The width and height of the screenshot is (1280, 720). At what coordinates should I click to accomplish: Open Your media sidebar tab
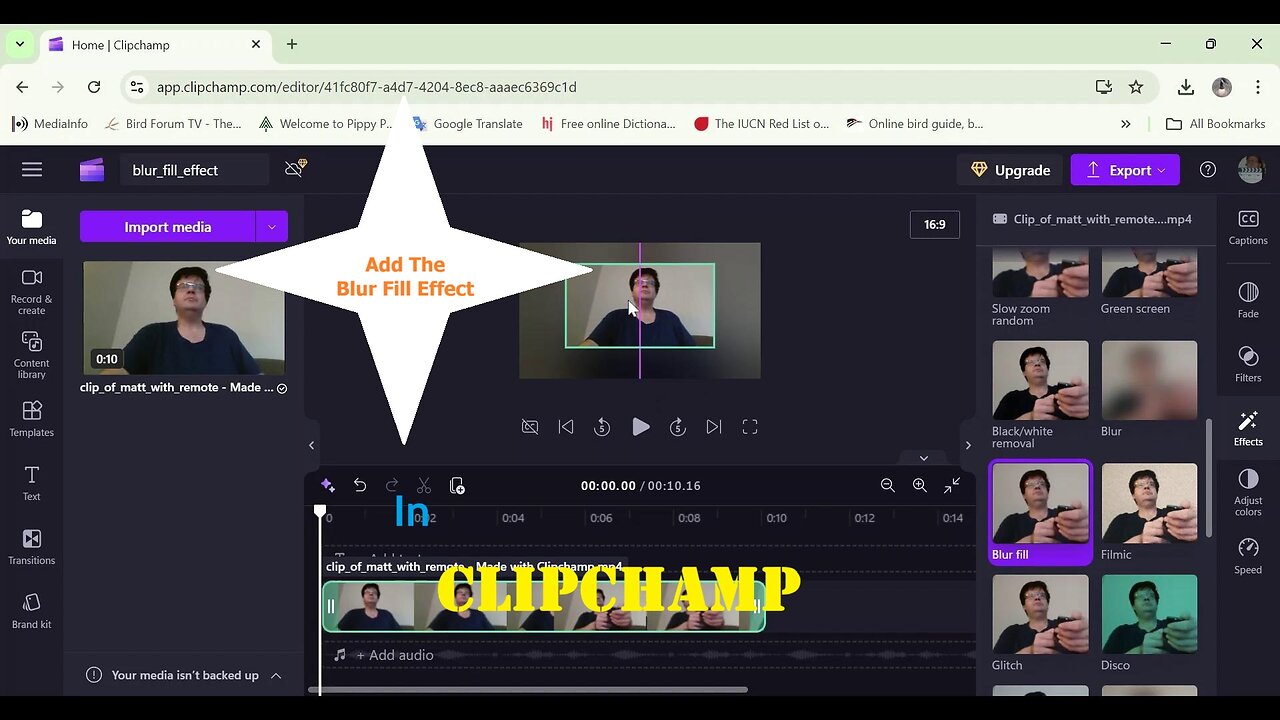32,227
